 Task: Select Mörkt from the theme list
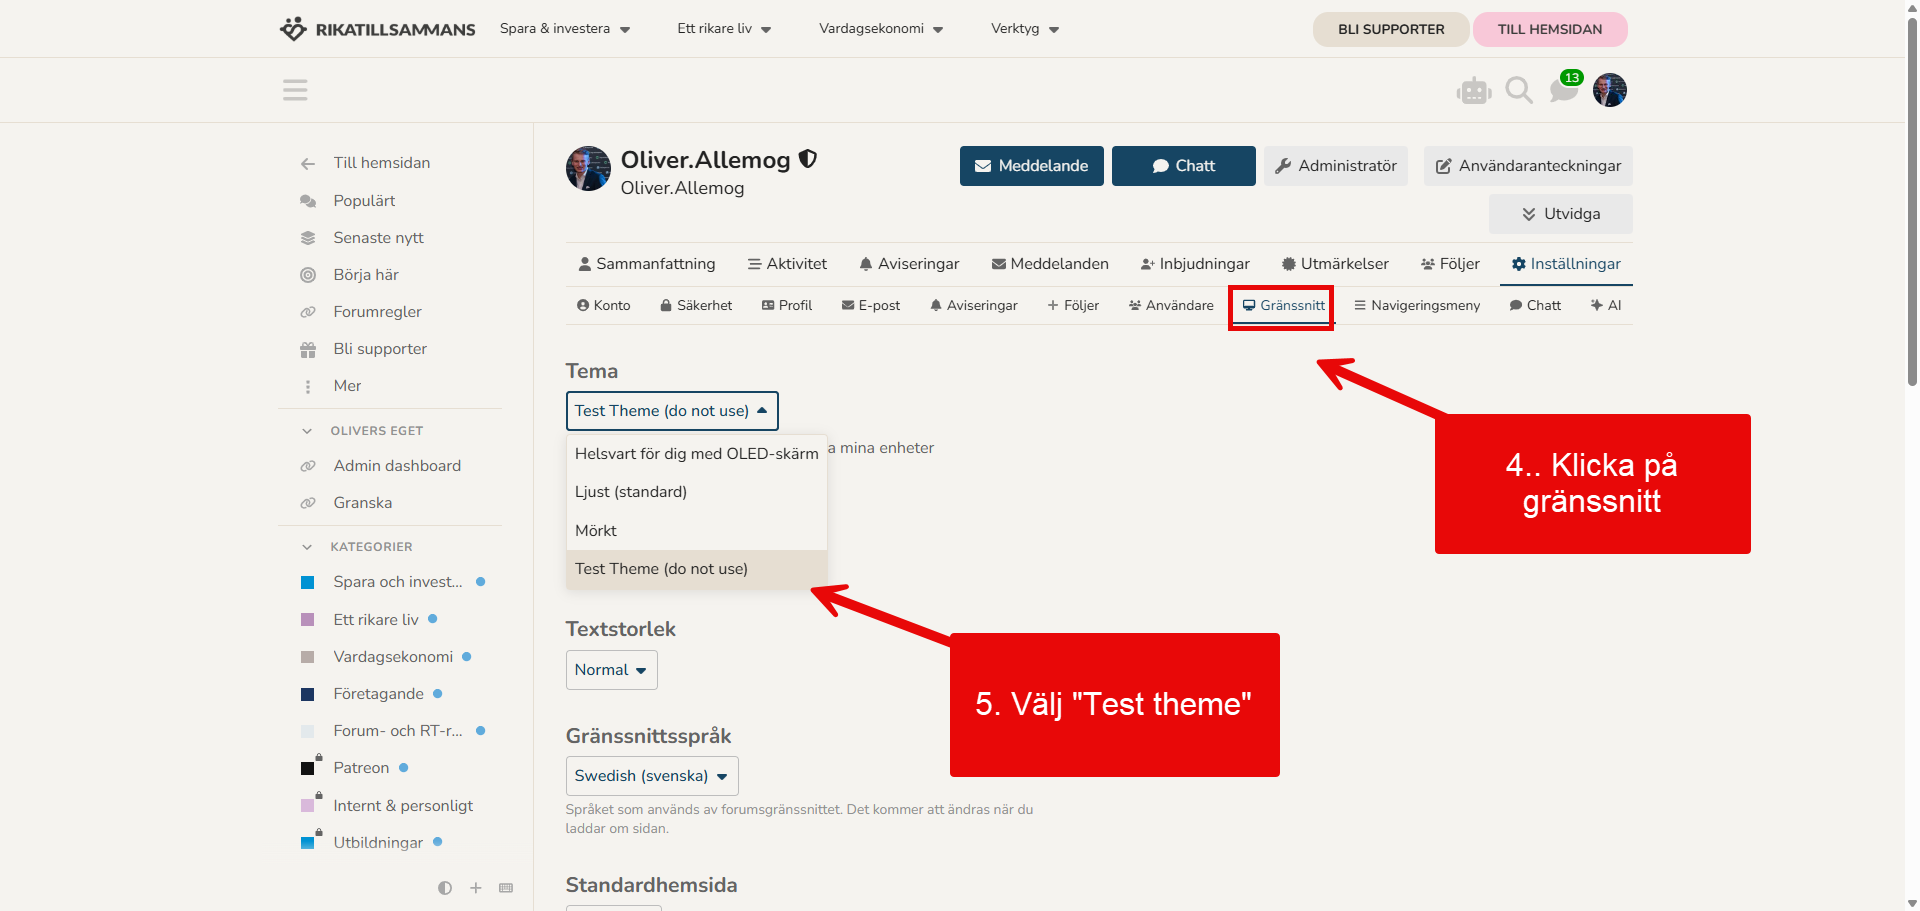596,531
